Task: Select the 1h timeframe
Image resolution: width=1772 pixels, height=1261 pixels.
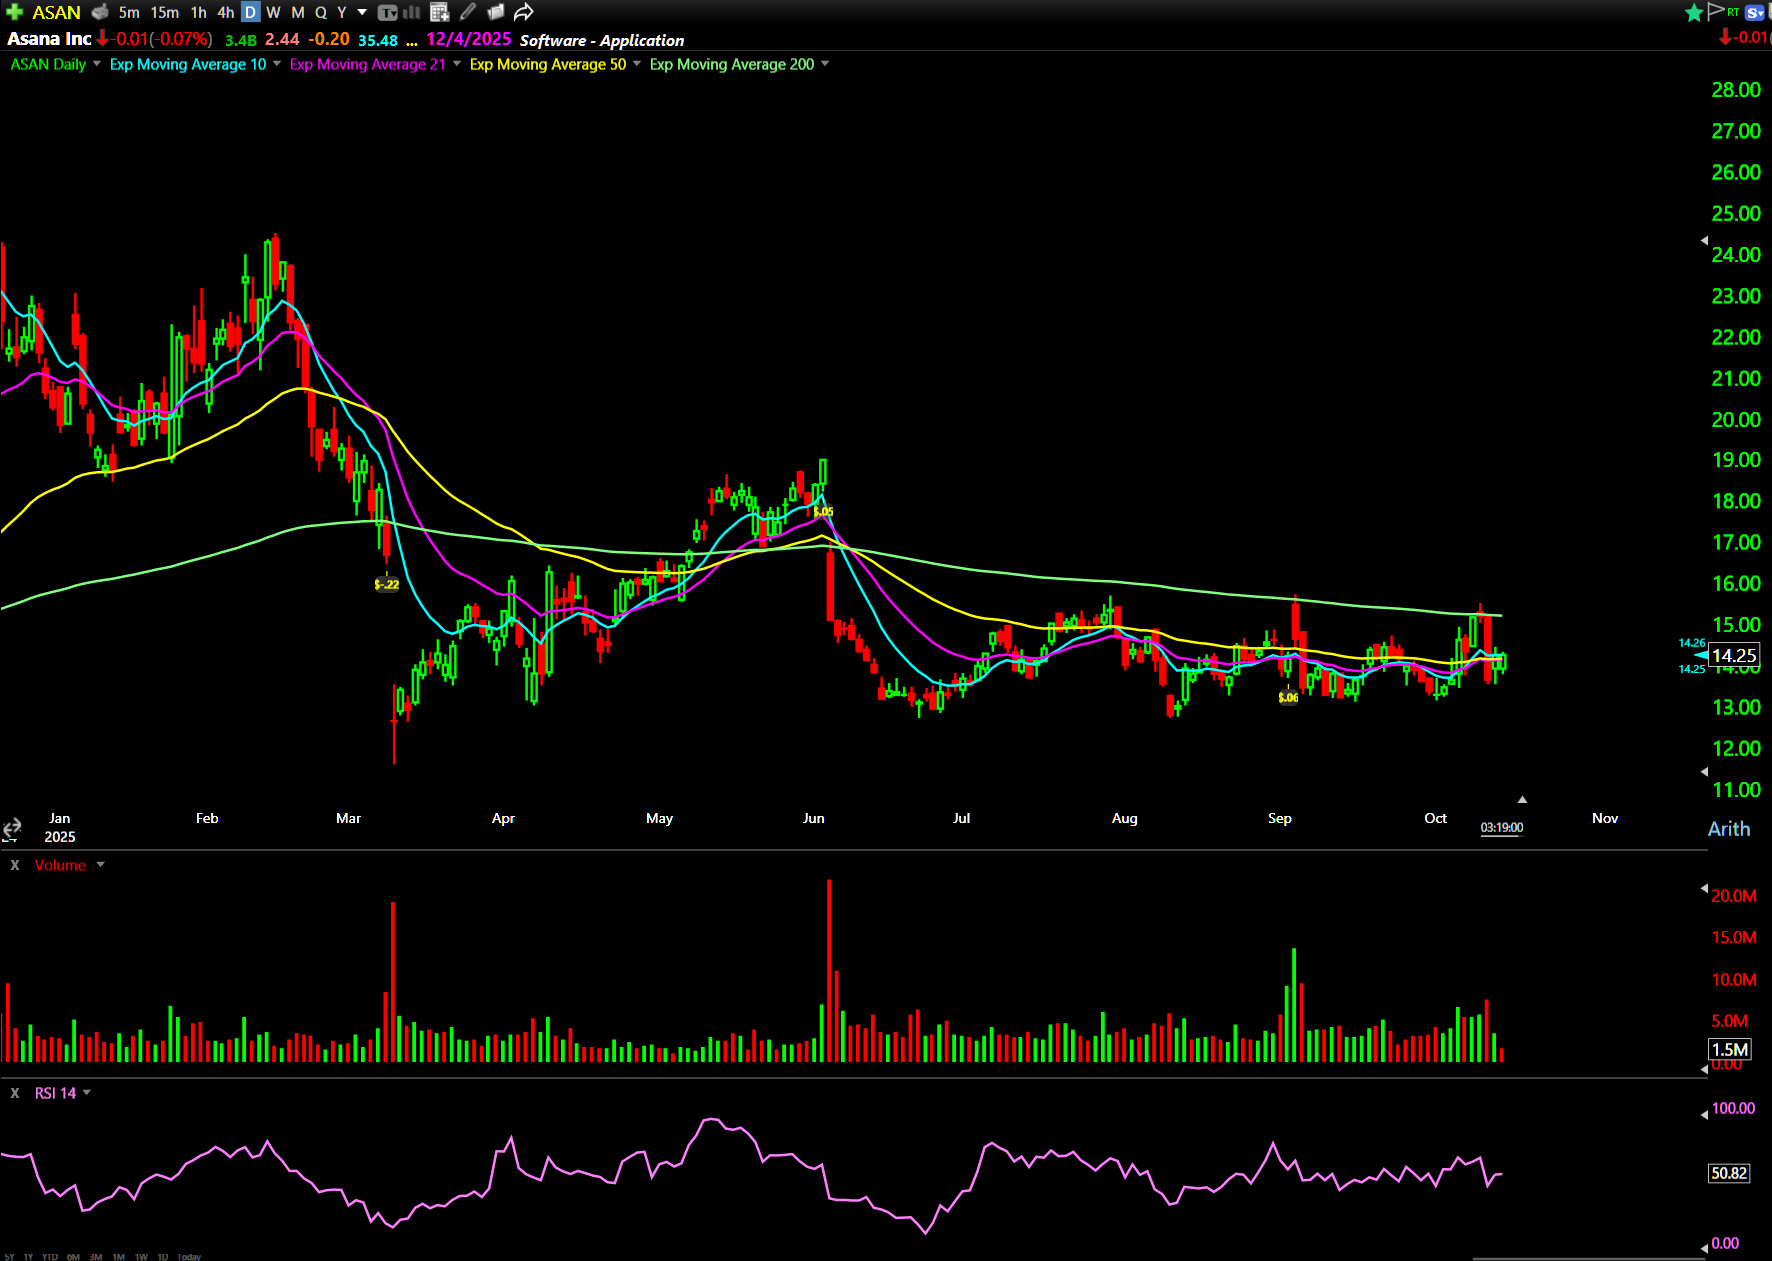Action: (x=198, y=12)
